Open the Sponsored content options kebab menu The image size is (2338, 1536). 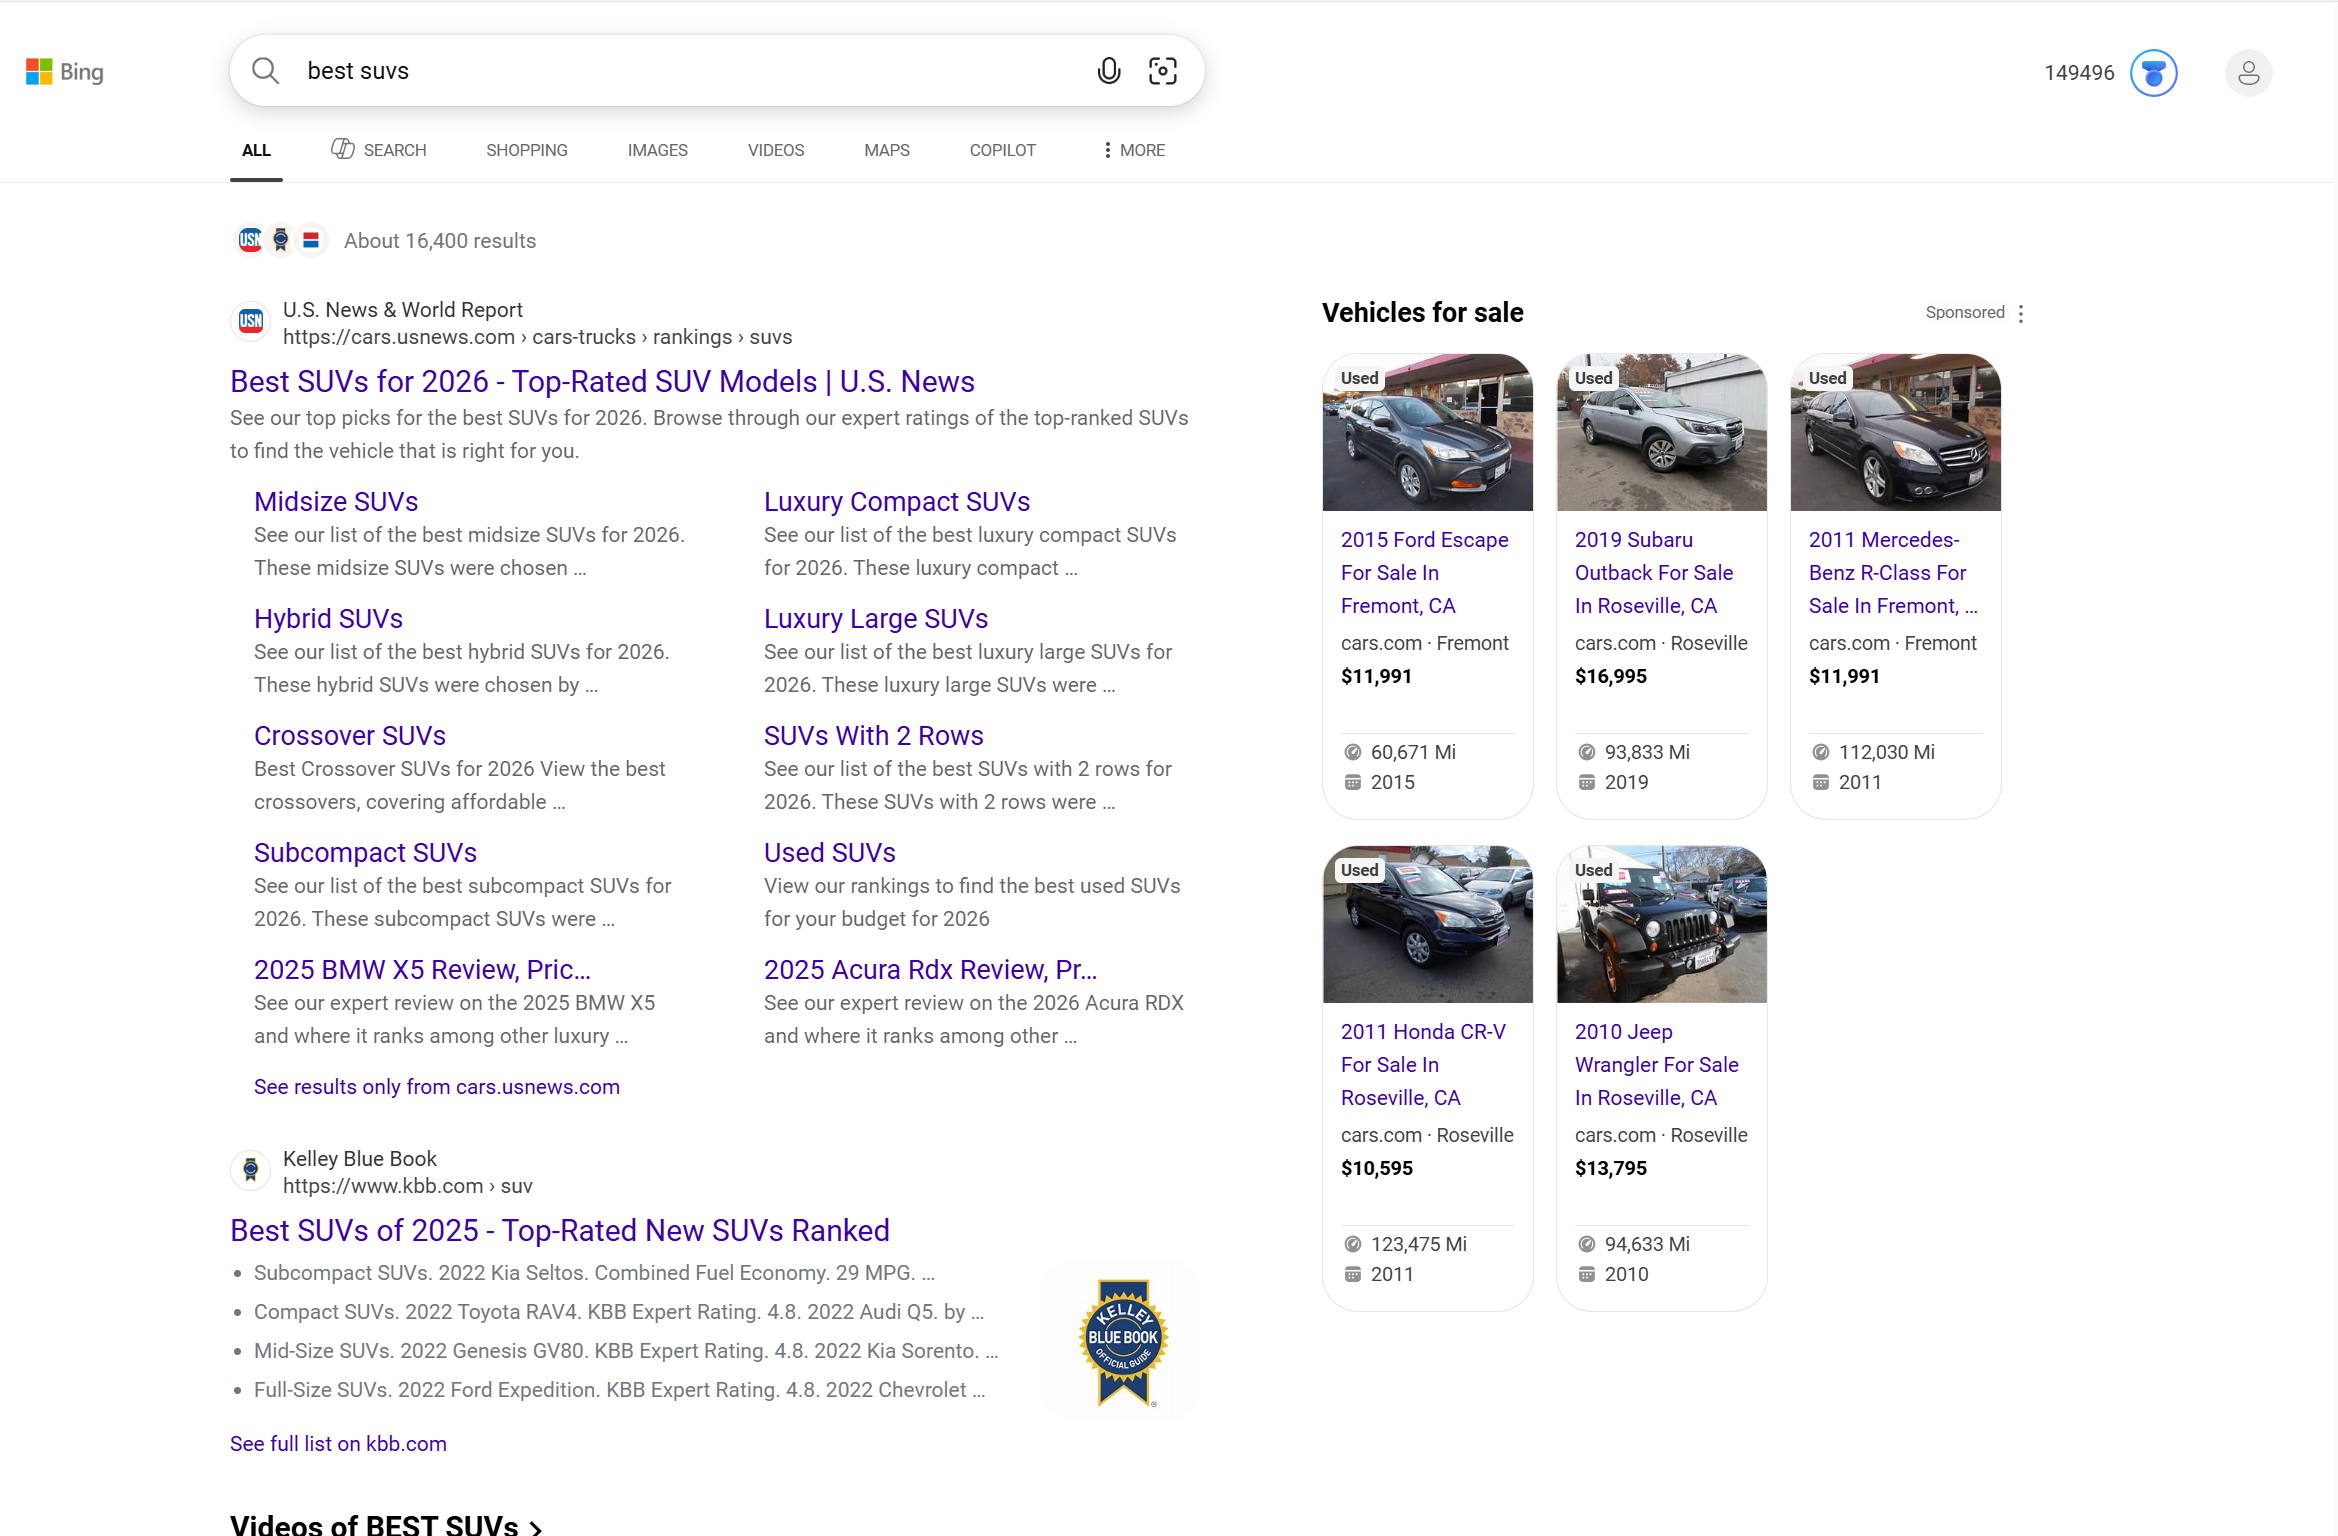pyautogui.click(x=2021, y=313)
